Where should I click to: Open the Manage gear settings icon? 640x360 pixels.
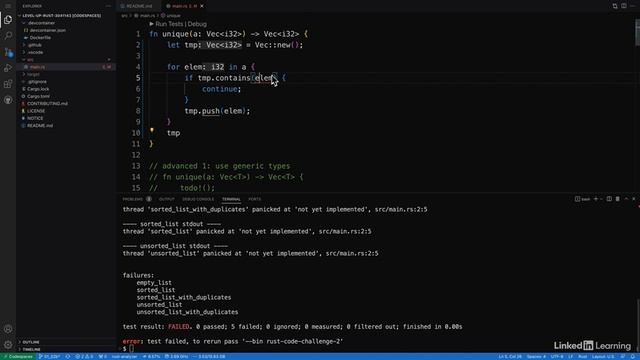(8, 345)
